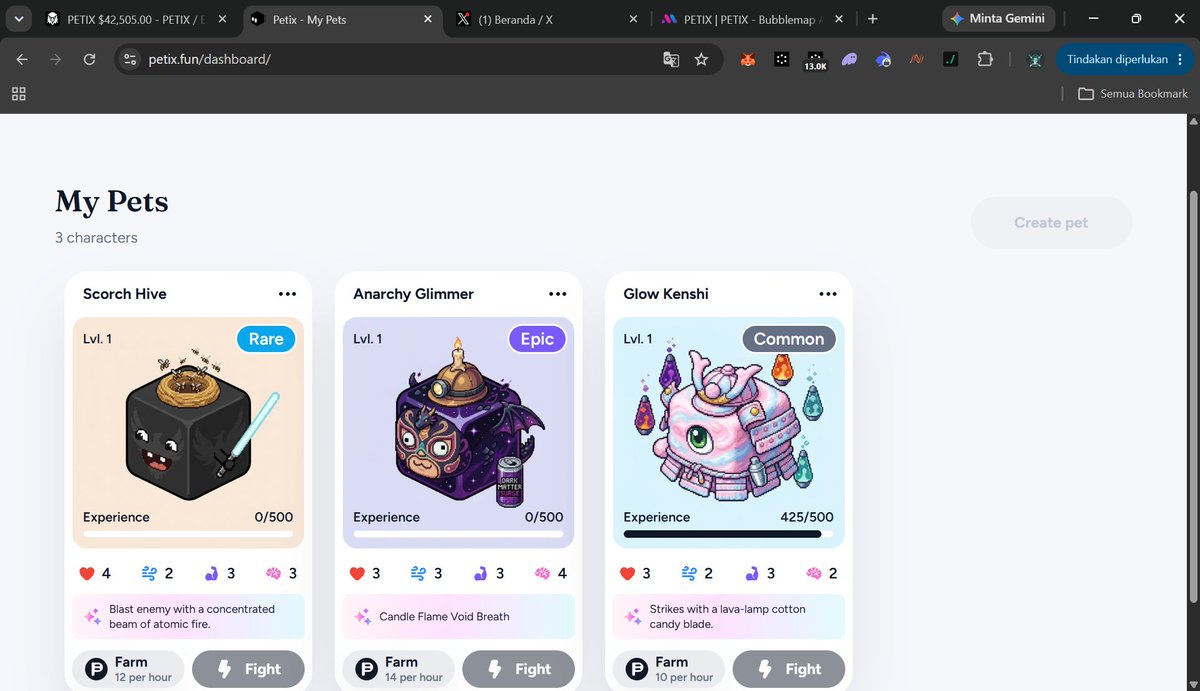Go back to the previous page

click(22, 60)
